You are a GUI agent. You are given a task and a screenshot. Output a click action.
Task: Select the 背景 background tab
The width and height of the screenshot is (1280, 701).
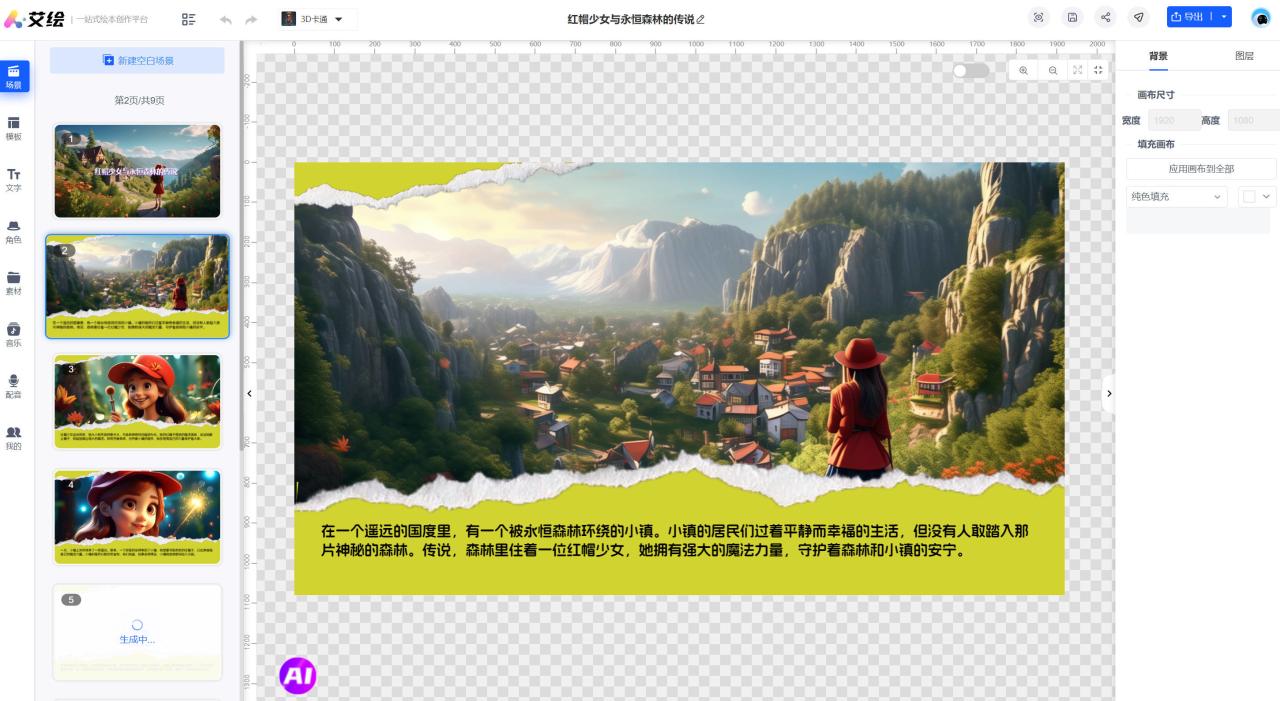pos(1158,56)
